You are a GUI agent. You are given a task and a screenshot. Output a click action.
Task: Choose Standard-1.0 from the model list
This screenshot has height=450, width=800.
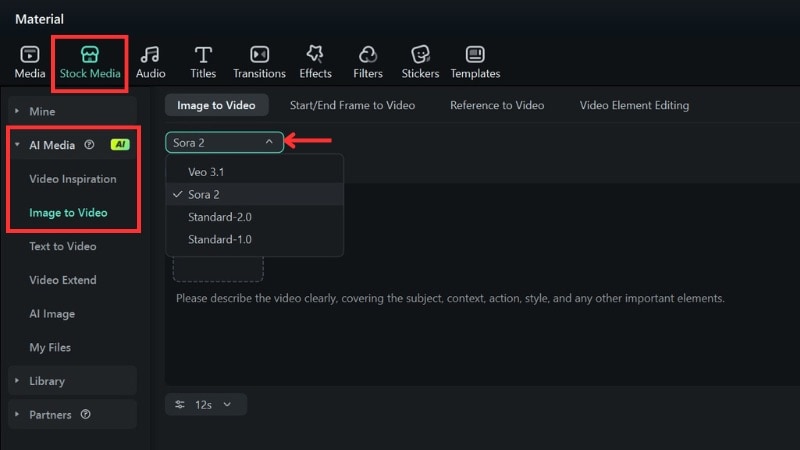point(254,239)
